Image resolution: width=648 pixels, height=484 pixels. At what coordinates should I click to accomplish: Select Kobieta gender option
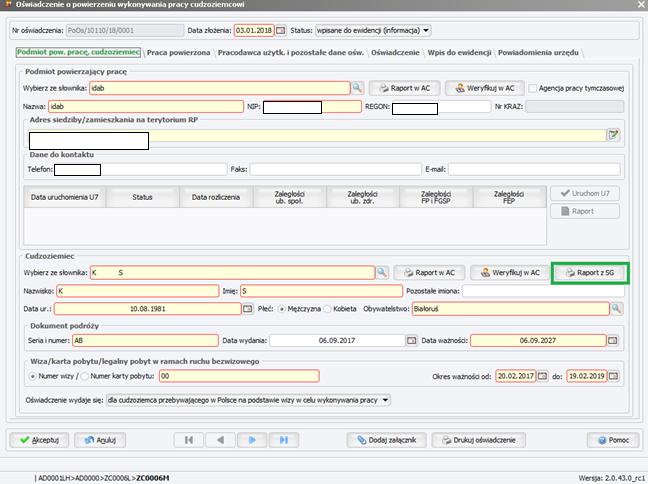[327, 309]
